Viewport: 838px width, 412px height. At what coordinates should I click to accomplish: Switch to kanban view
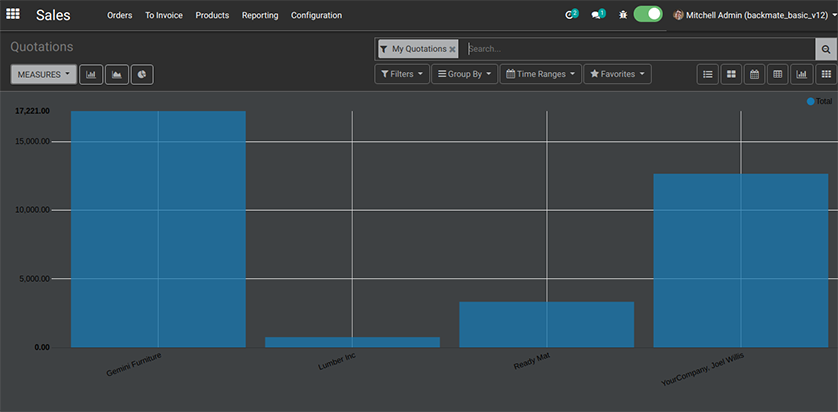coord(731,74)
